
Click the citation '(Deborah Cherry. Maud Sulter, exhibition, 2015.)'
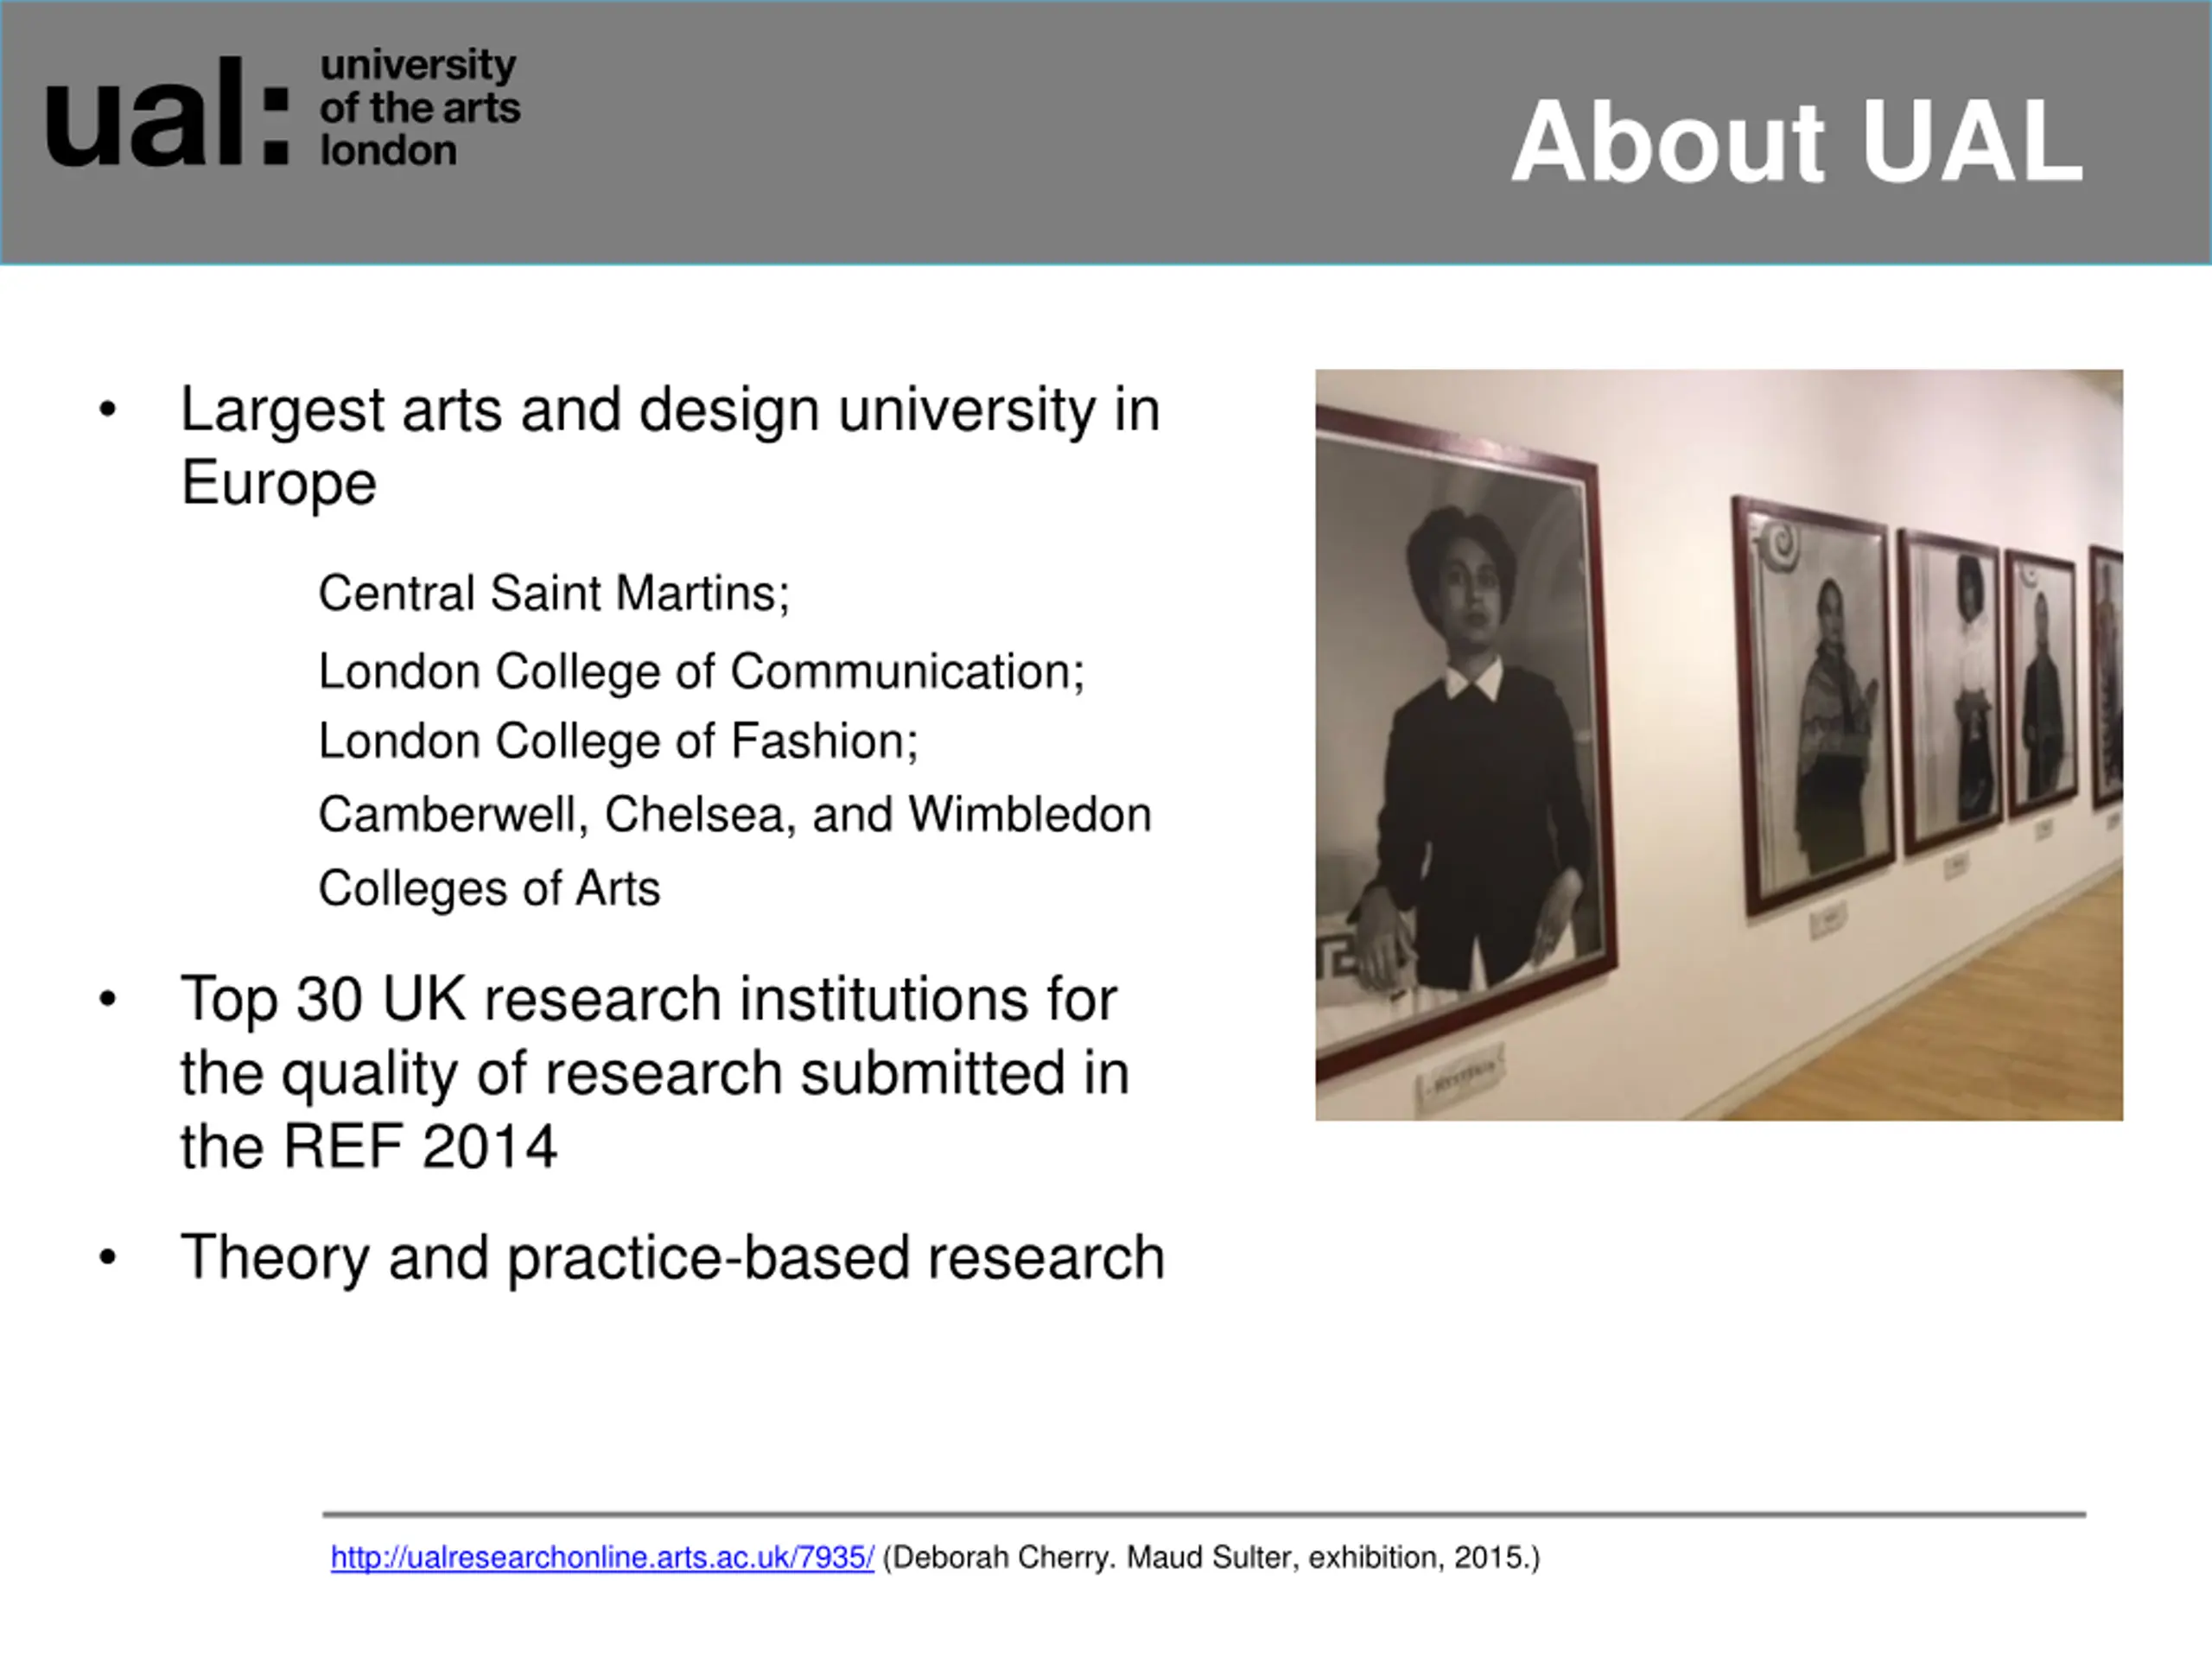pos(1211,1557)
